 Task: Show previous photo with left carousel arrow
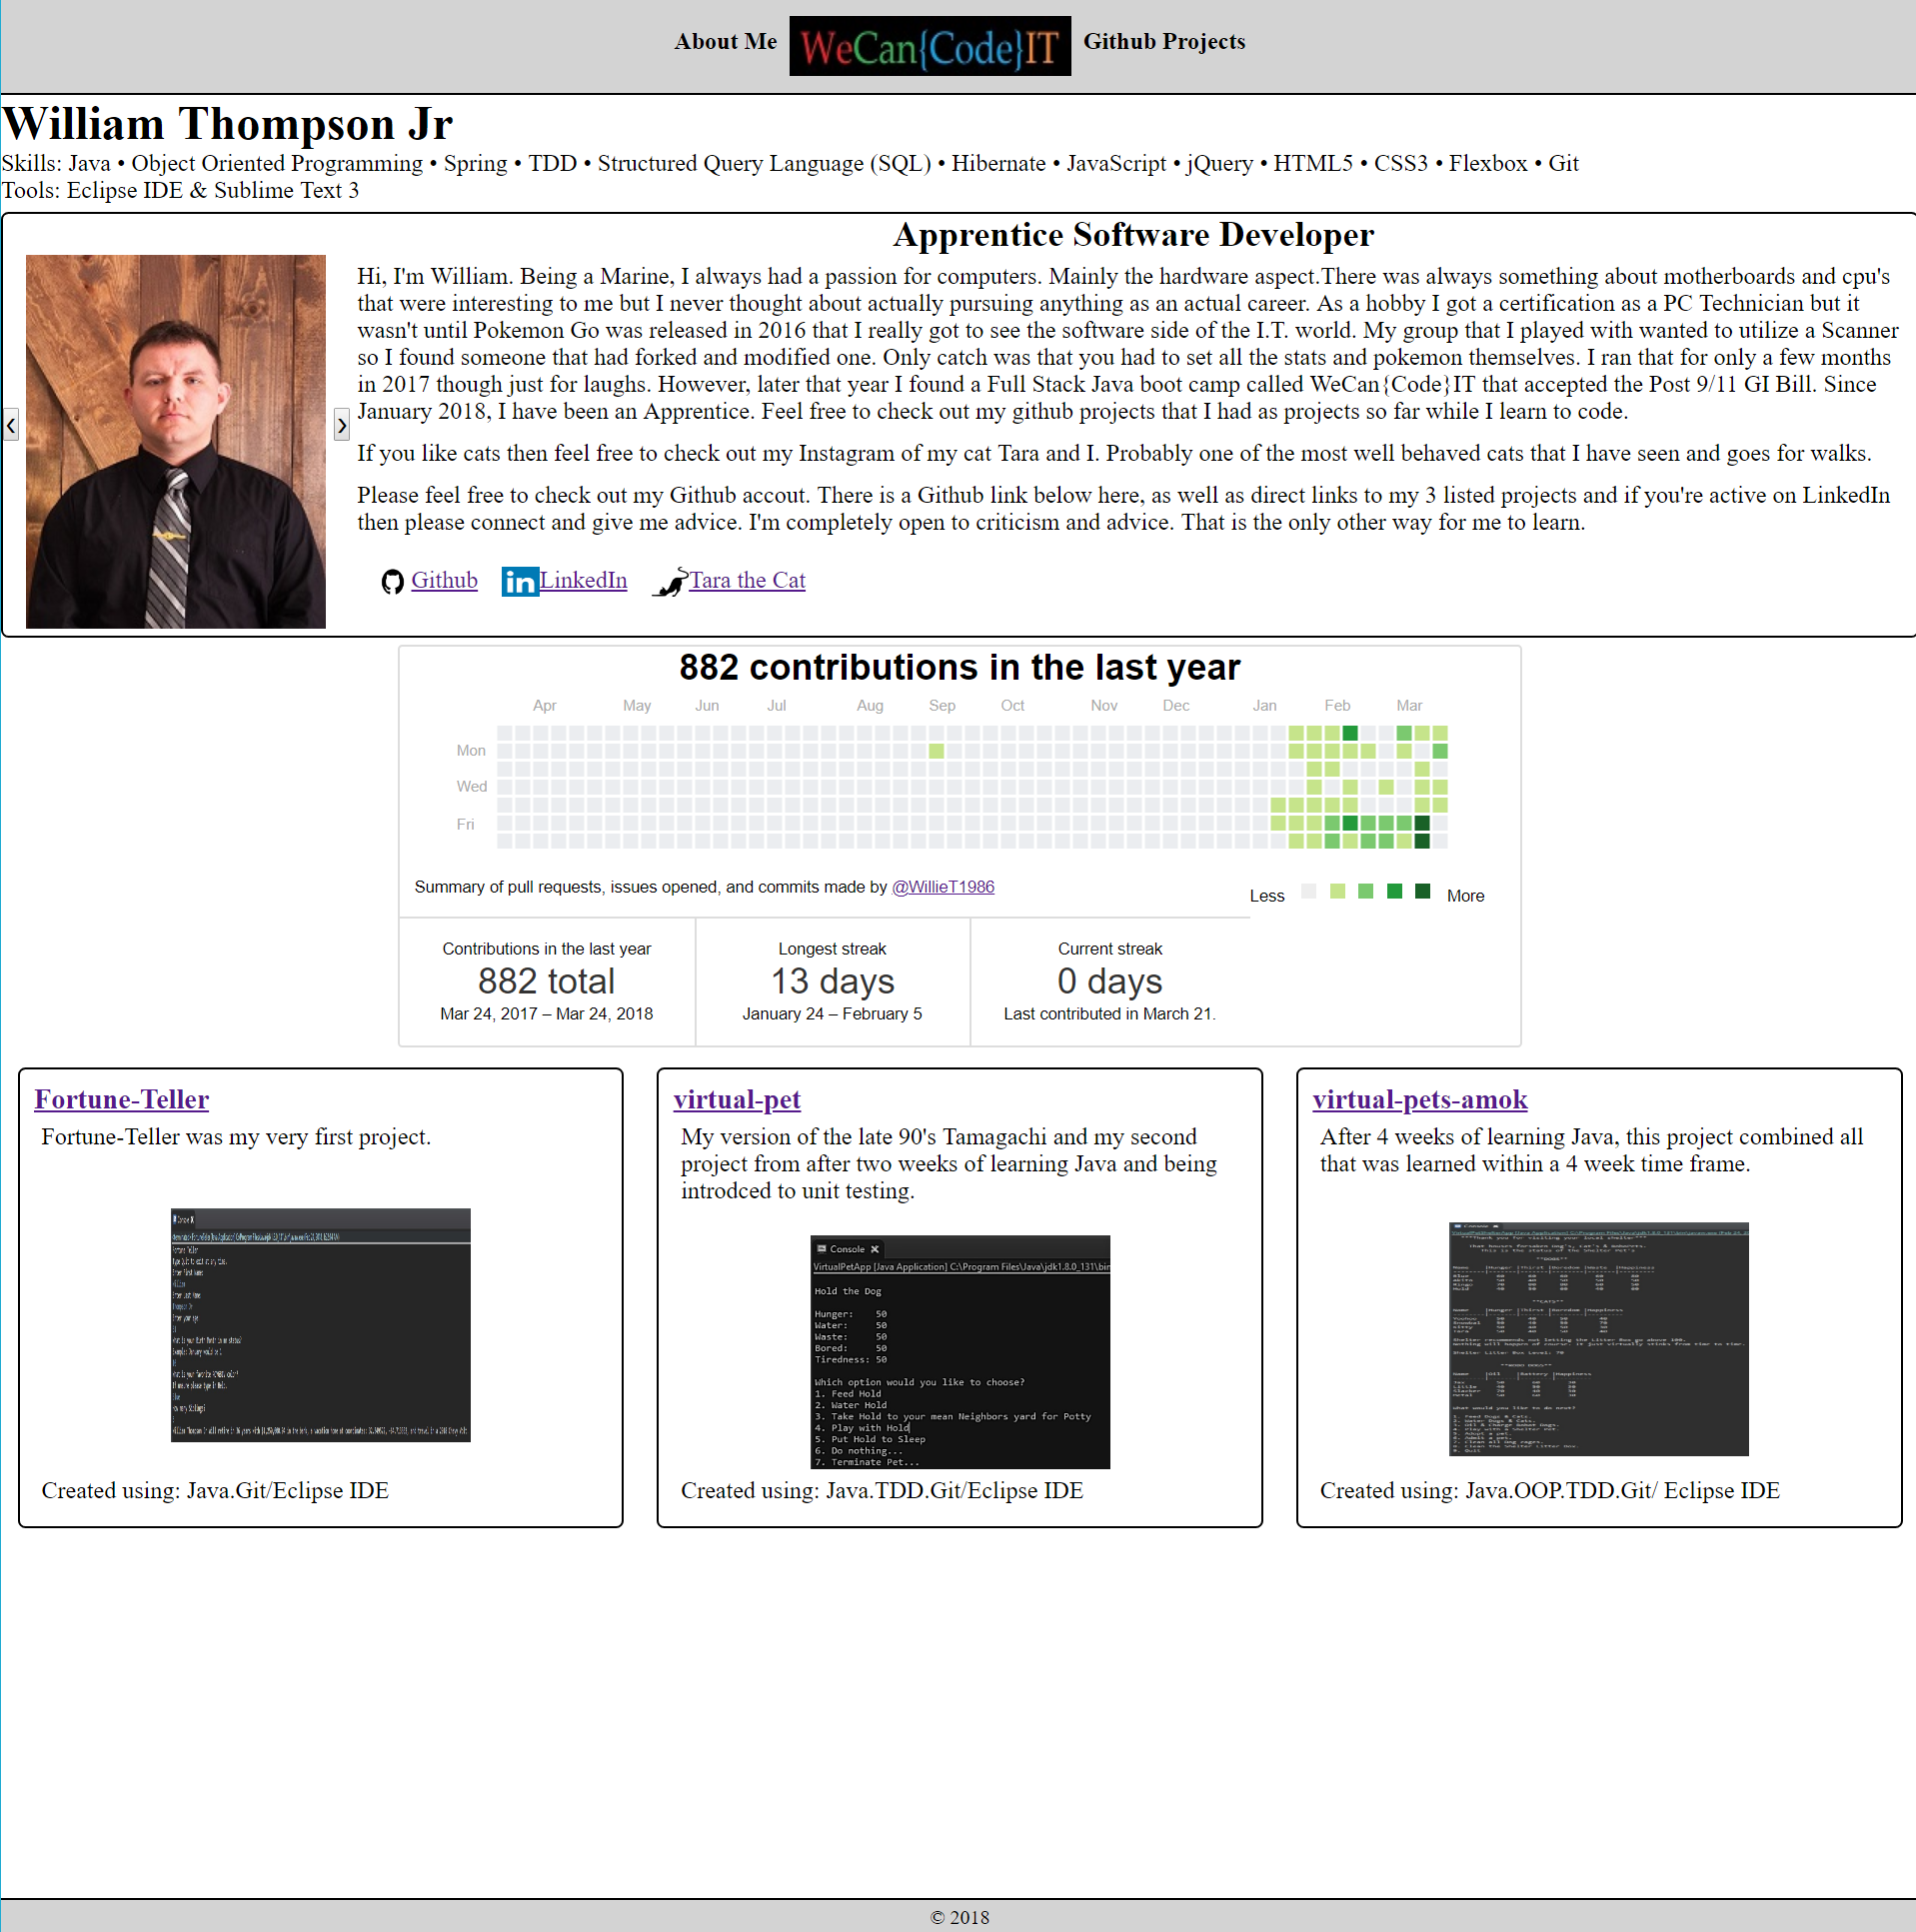tap(10, 425)
